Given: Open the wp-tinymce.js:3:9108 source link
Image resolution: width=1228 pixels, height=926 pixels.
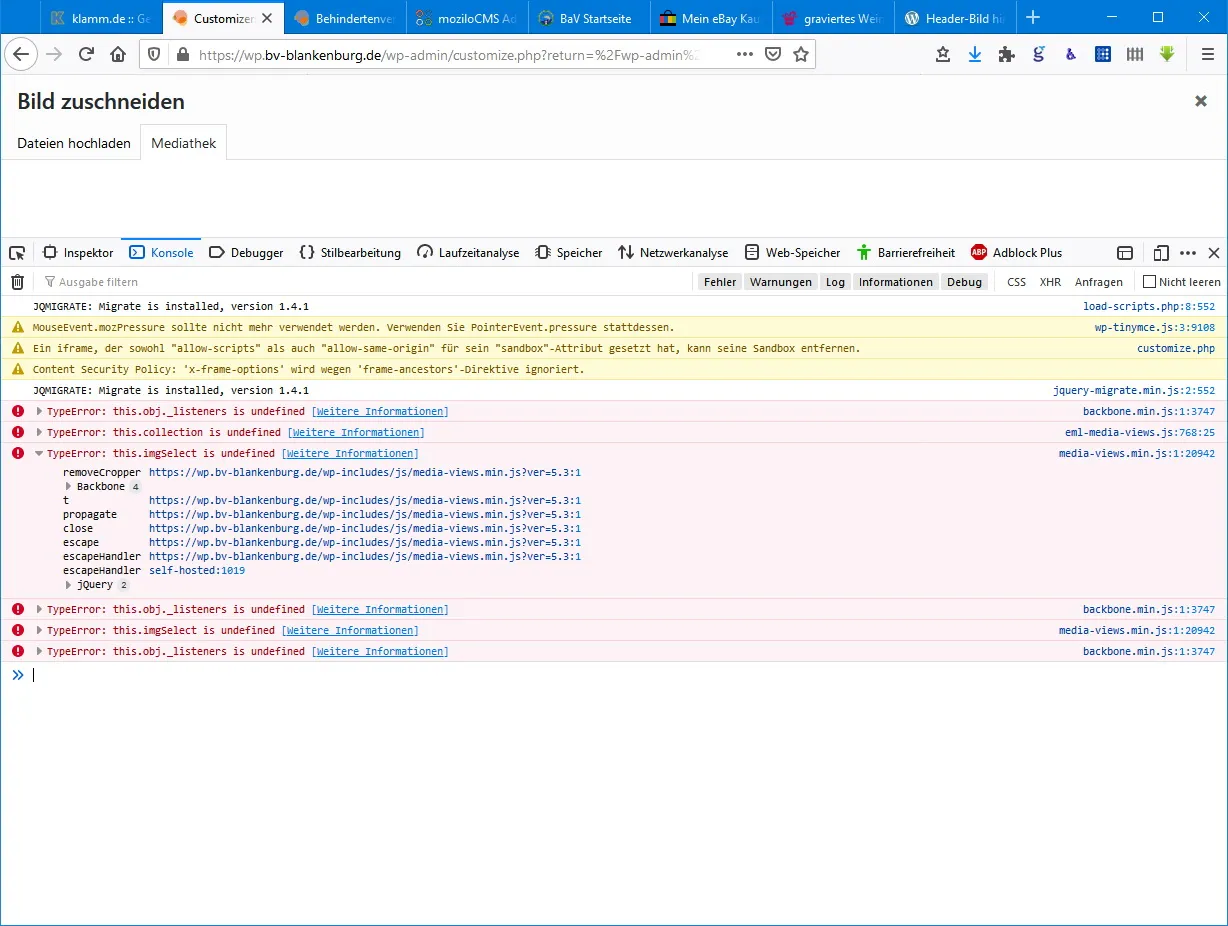Looking at the screenshot, I should point(1155,327).
